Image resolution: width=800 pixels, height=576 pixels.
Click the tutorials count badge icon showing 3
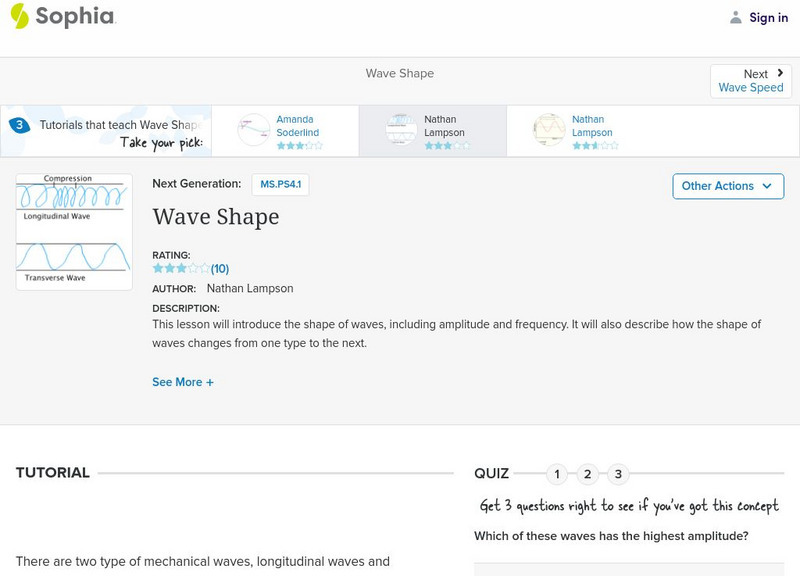pyautogui.click(x=19, y=125)
